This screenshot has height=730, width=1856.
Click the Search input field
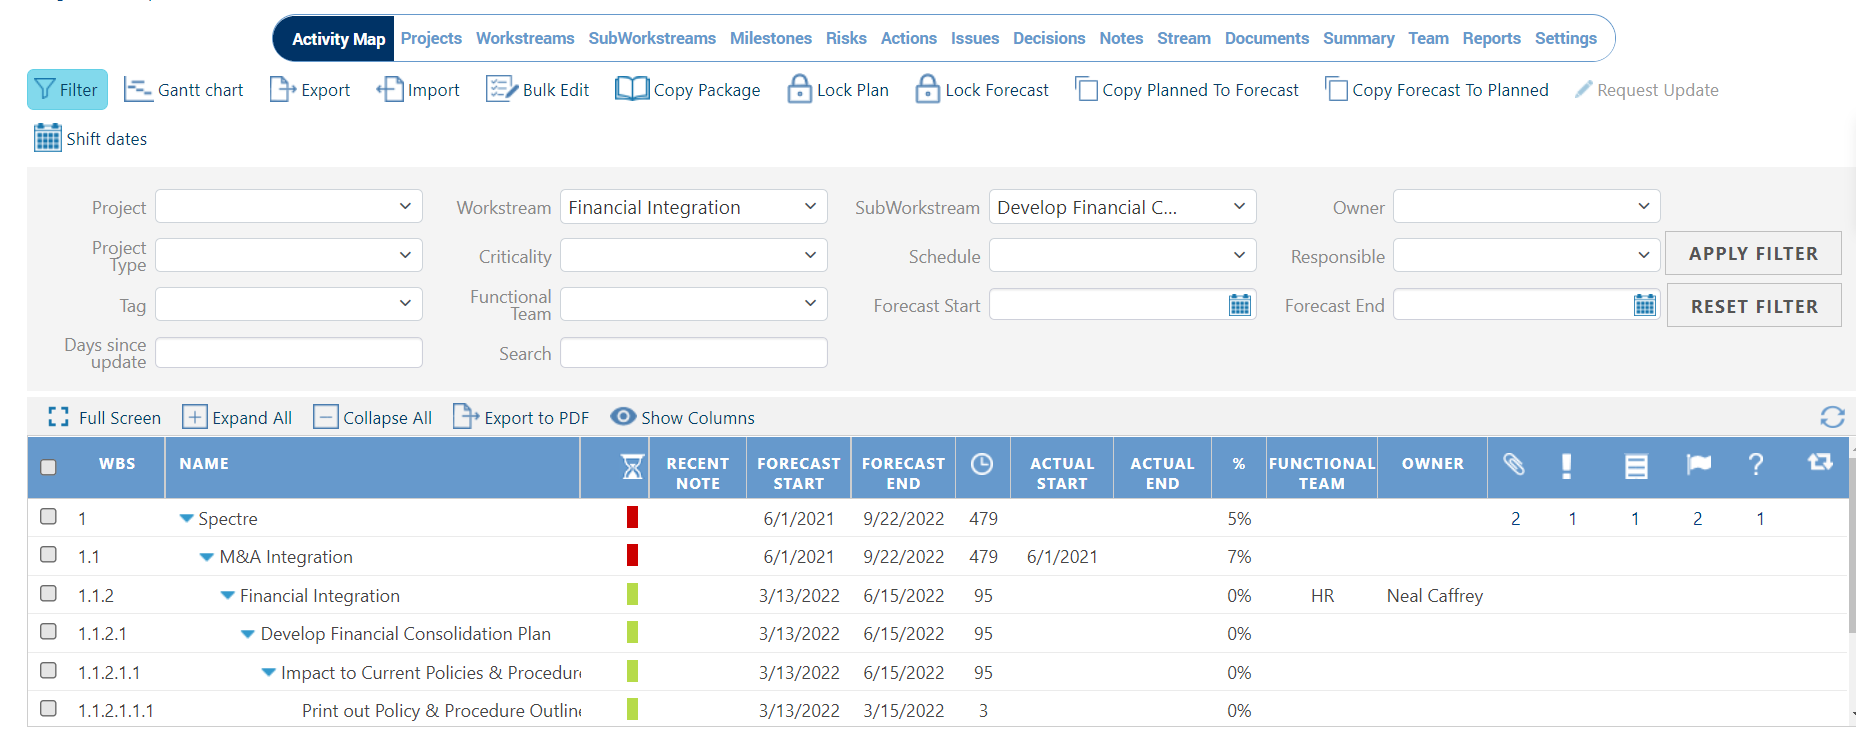pyautogui.click(x=694, y=353)
